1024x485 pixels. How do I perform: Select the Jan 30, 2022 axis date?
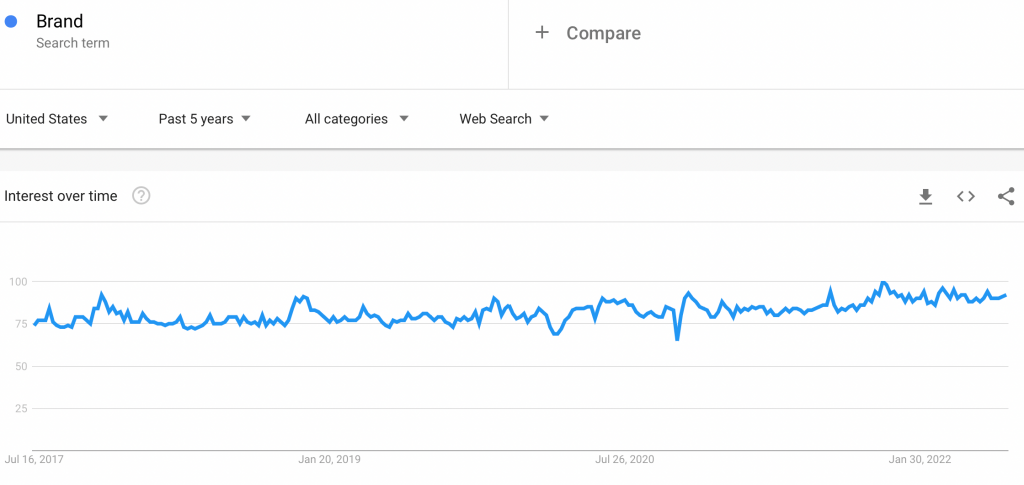point(920,460)
